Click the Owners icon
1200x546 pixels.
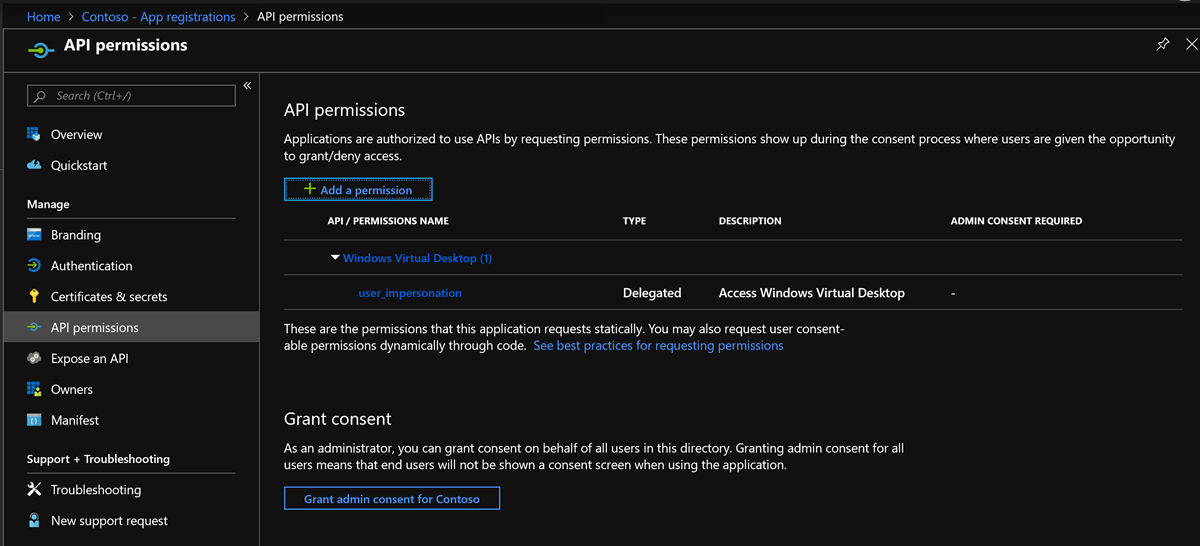[x=34, y=389]
